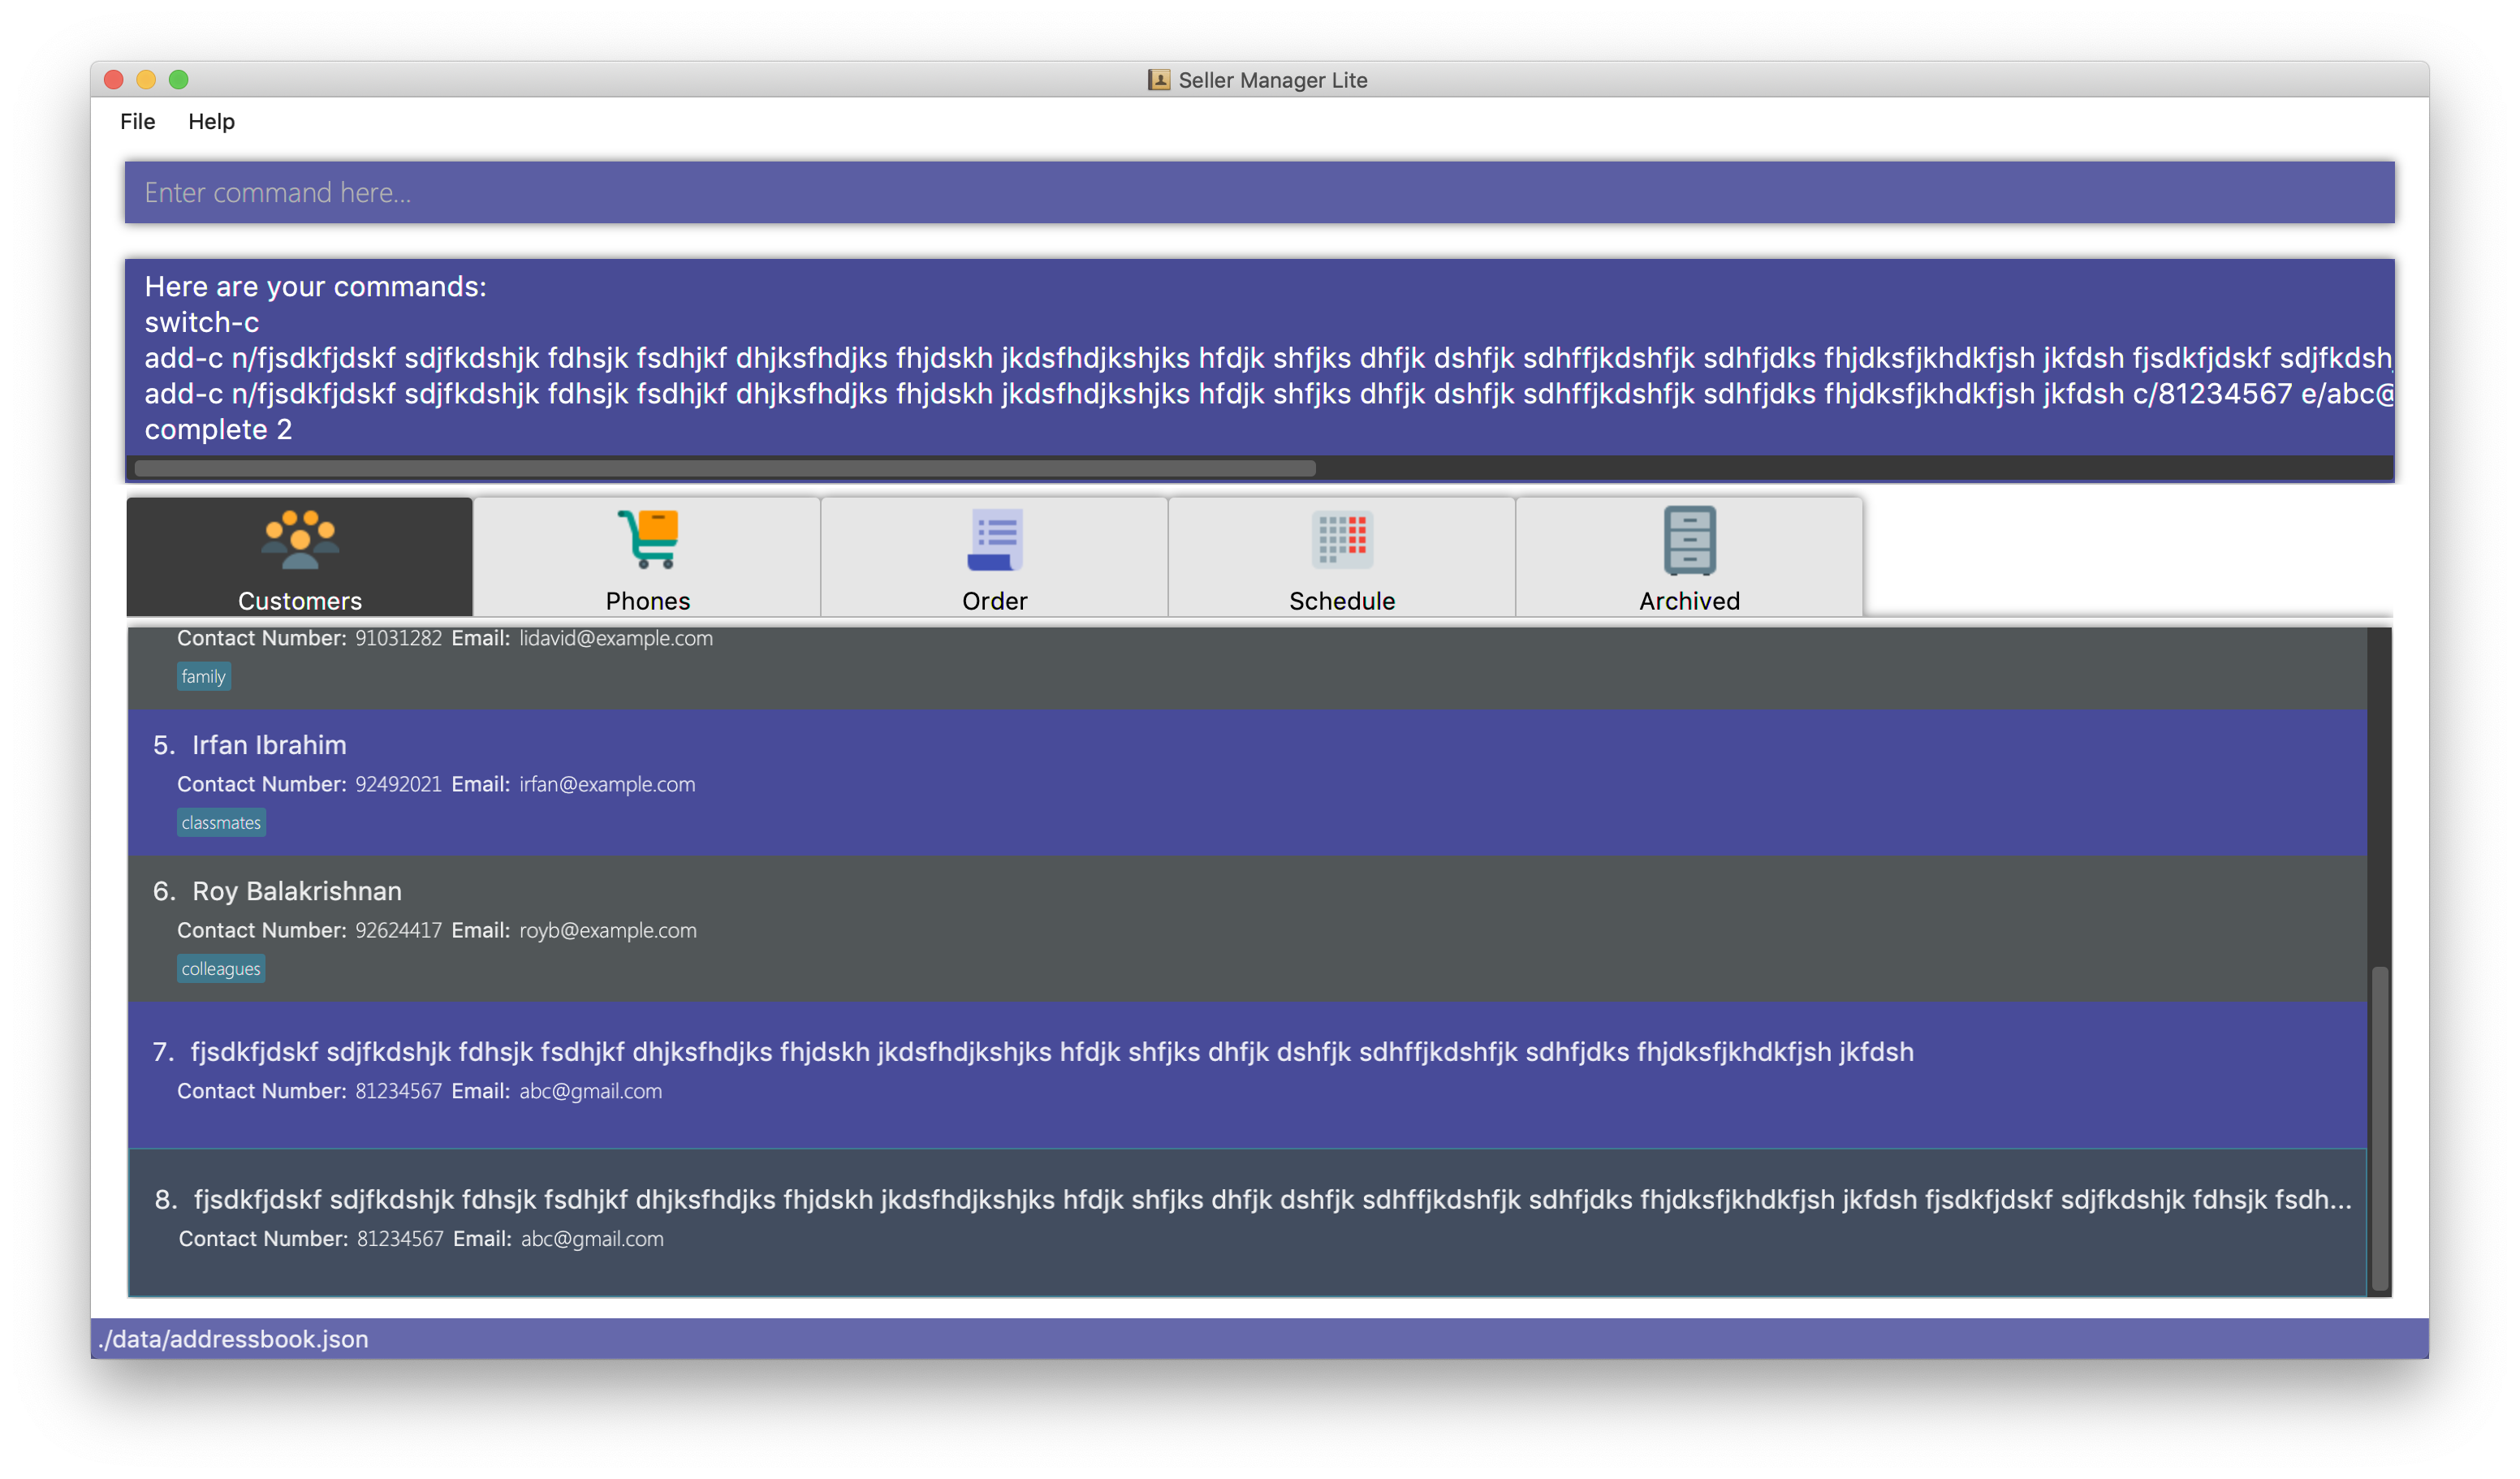Click the classmates tag on Irfan

tap(221, 823)
